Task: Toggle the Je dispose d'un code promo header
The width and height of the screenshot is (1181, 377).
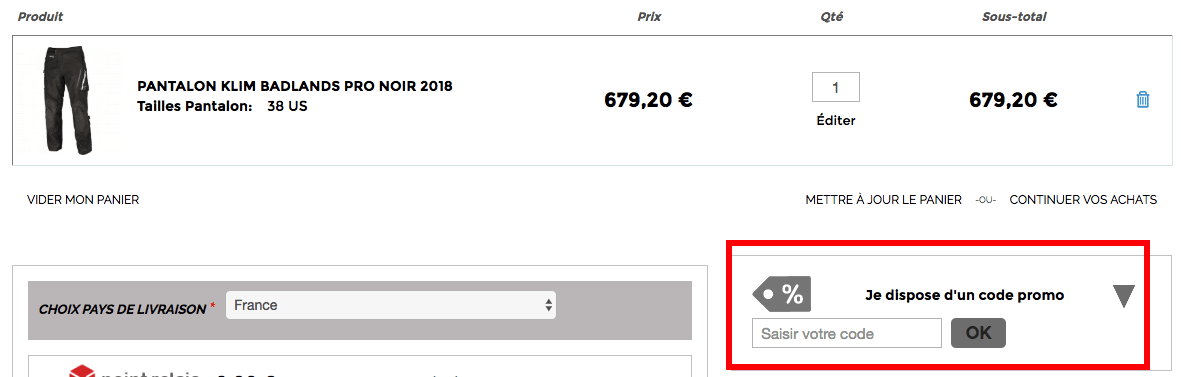Action: [x=965, y=296]
